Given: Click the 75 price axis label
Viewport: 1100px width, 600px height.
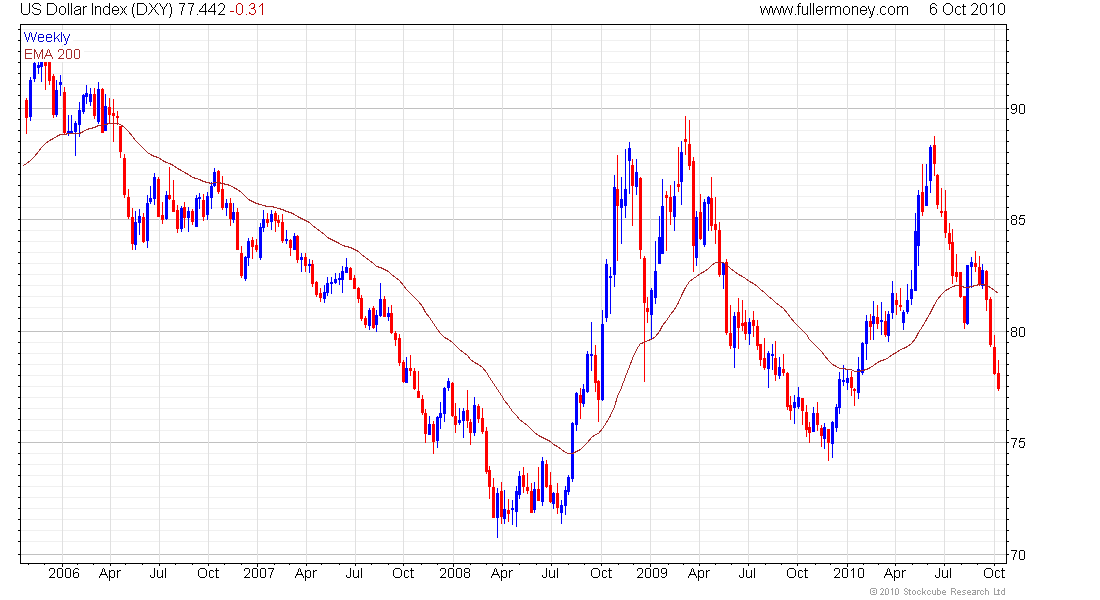Looking at the screenshot, I should click(1017, 443).
